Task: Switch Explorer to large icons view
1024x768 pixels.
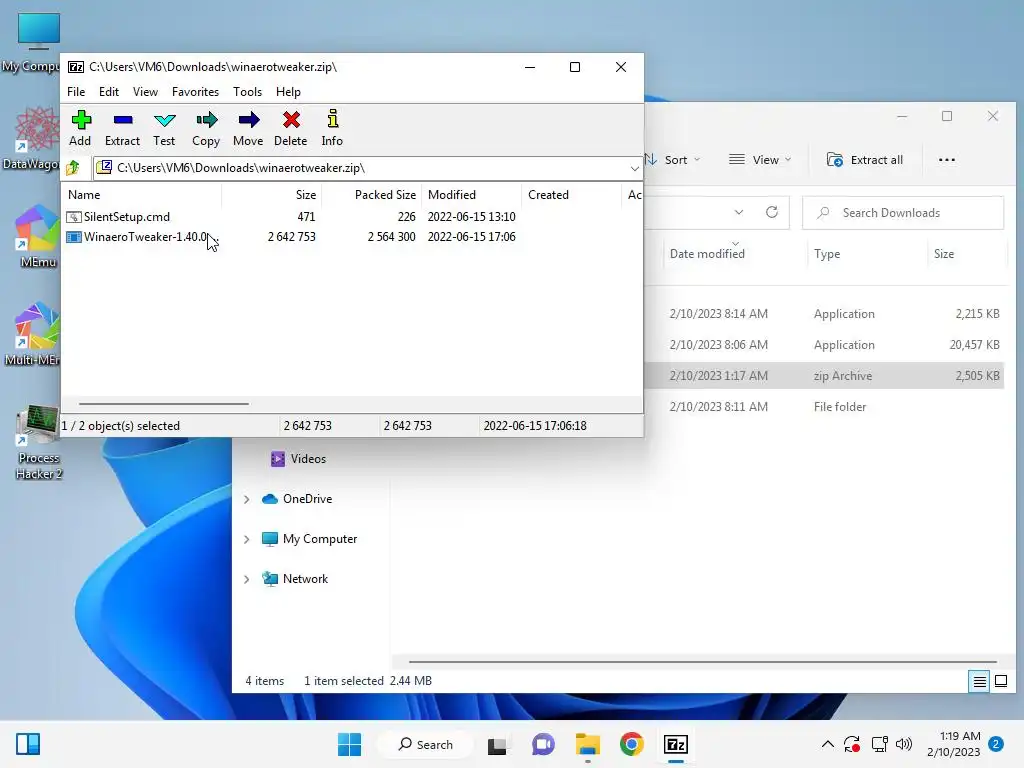Action: coord(1001,682)
